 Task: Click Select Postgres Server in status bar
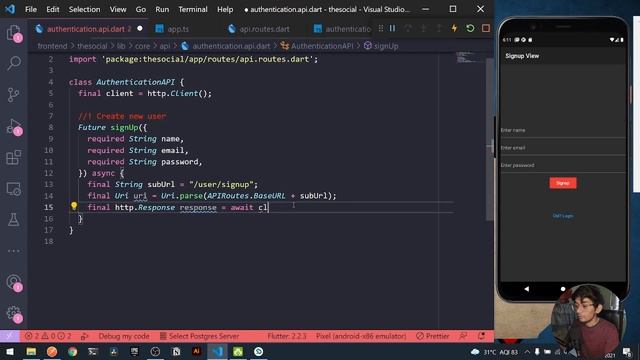(199, 336)
